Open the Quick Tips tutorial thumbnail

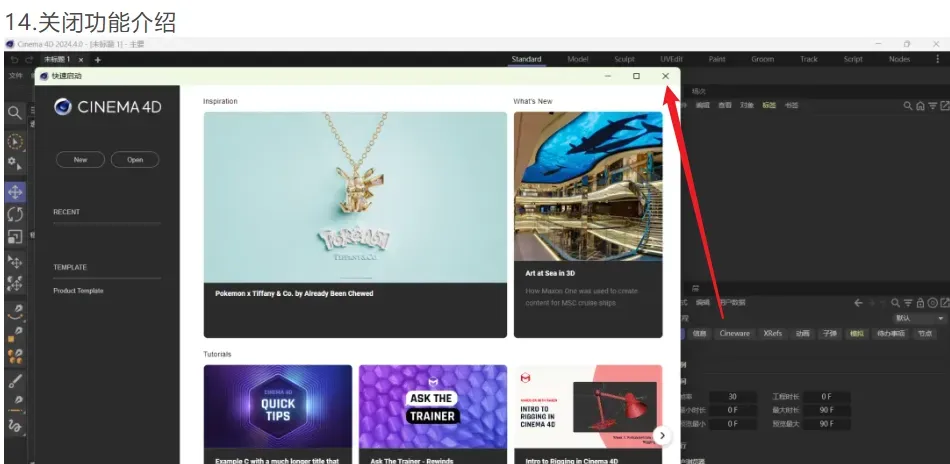point(277,406)
